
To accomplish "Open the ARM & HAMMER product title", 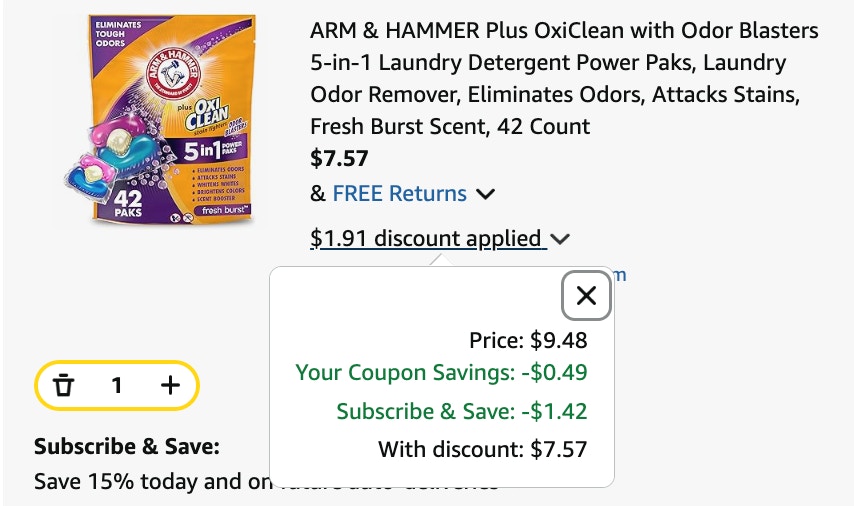I will 564,78.
